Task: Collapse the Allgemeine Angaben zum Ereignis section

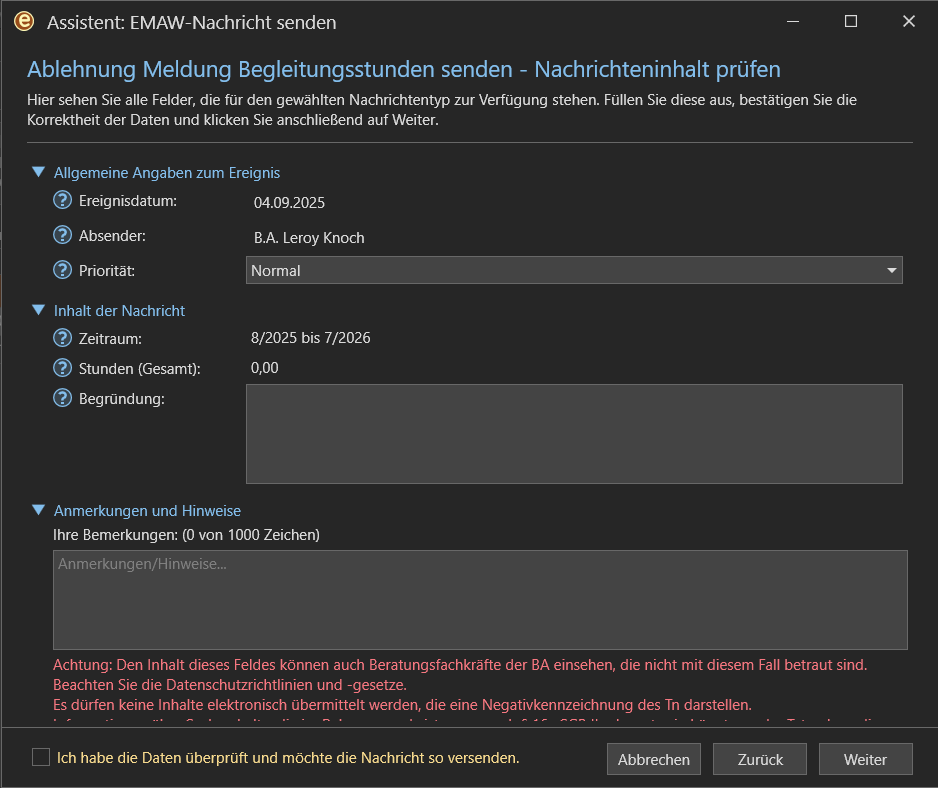Action: pos(39,172)
